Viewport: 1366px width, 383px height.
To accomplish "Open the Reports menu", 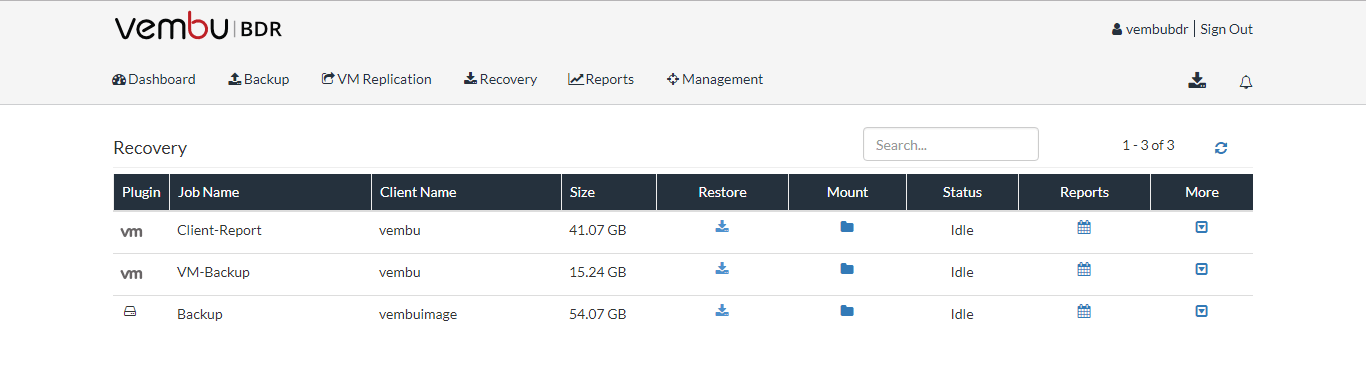I will 601,79.
